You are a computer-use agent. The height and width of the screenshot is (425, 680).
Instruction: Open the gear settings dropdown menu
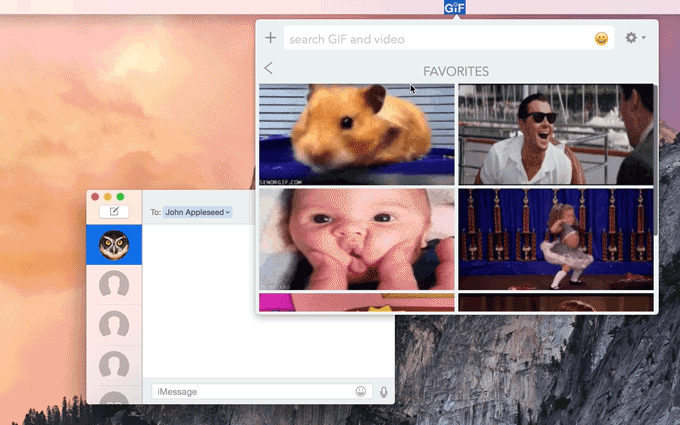[x=634, y=38]
